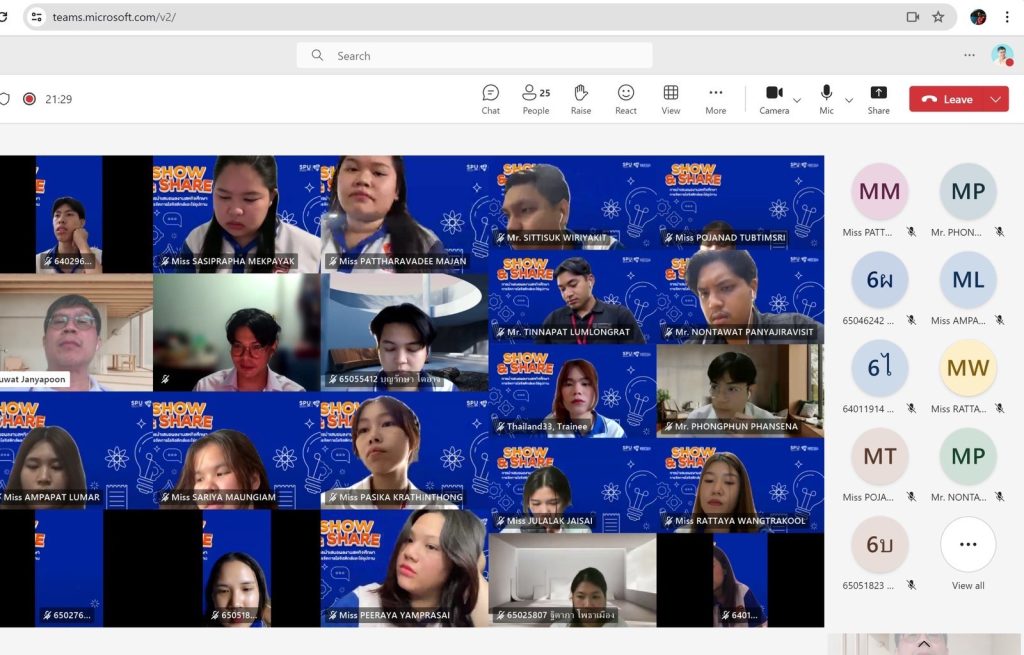This screenshot has height=655, width=1024.
Task: Select Thailand33, Trainee video tile
Action: point(573,391)
